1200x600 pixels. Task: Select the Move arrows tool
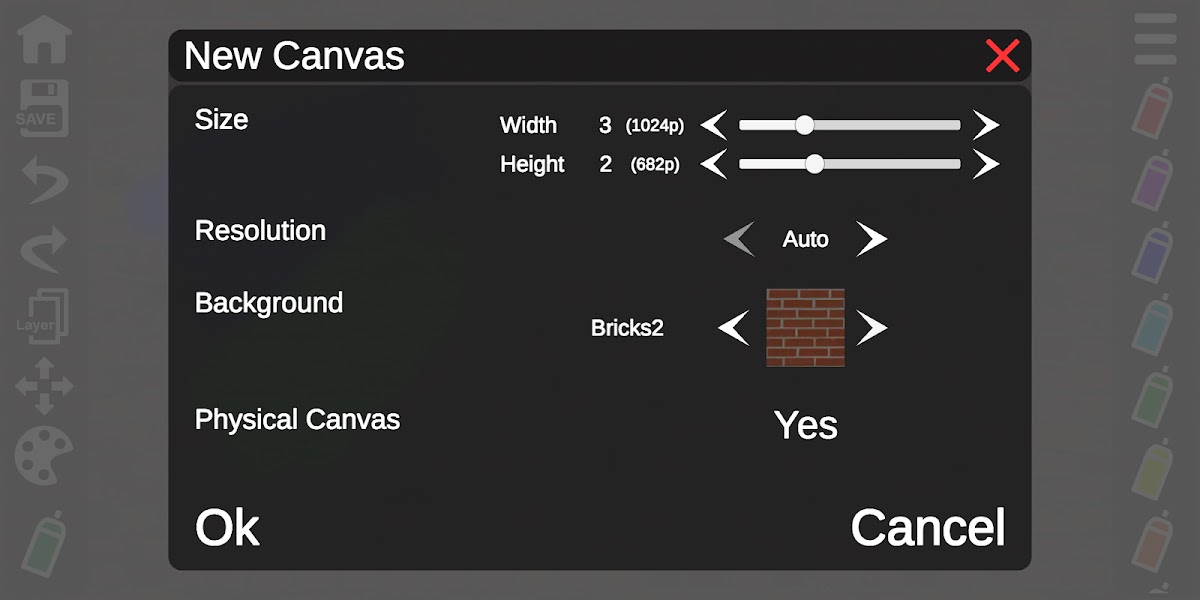[44, 385]
